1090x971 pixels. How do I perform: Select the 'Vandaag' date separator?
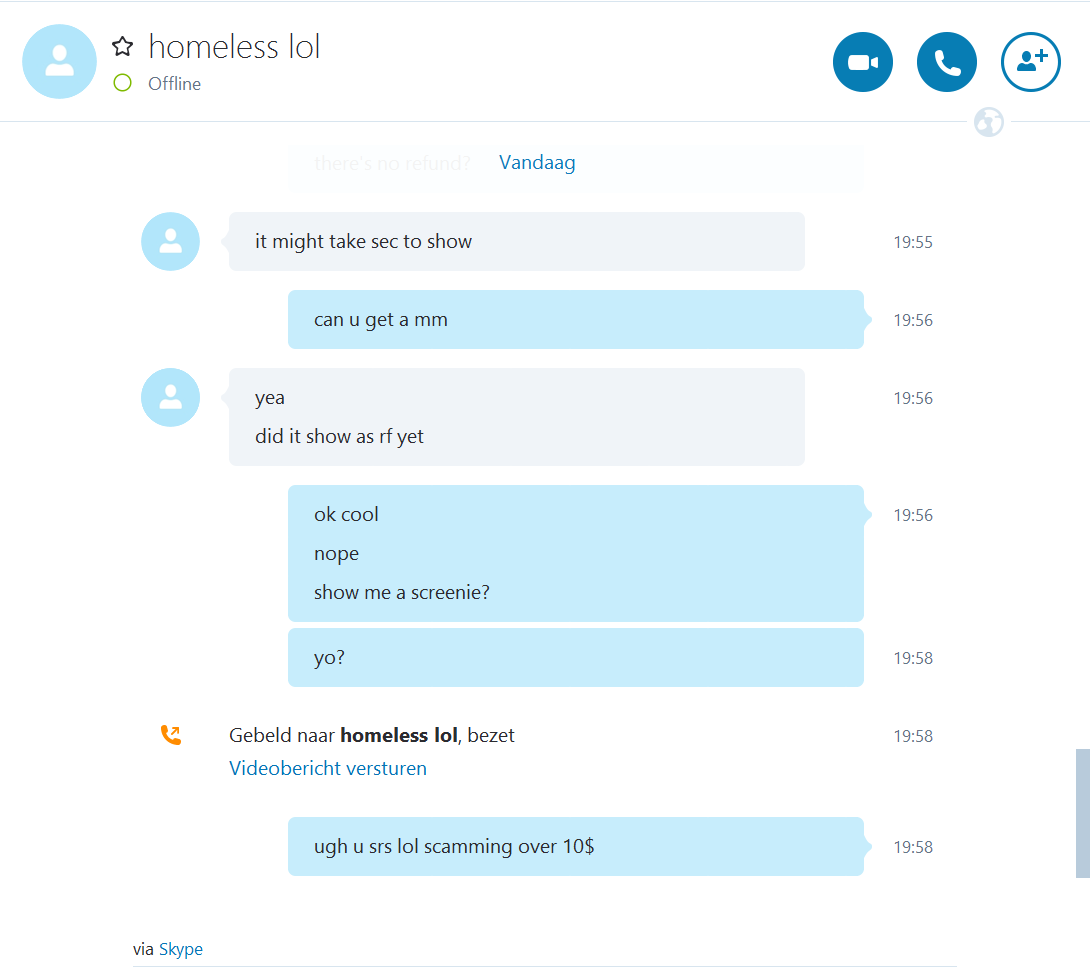[x=537, y=163]
